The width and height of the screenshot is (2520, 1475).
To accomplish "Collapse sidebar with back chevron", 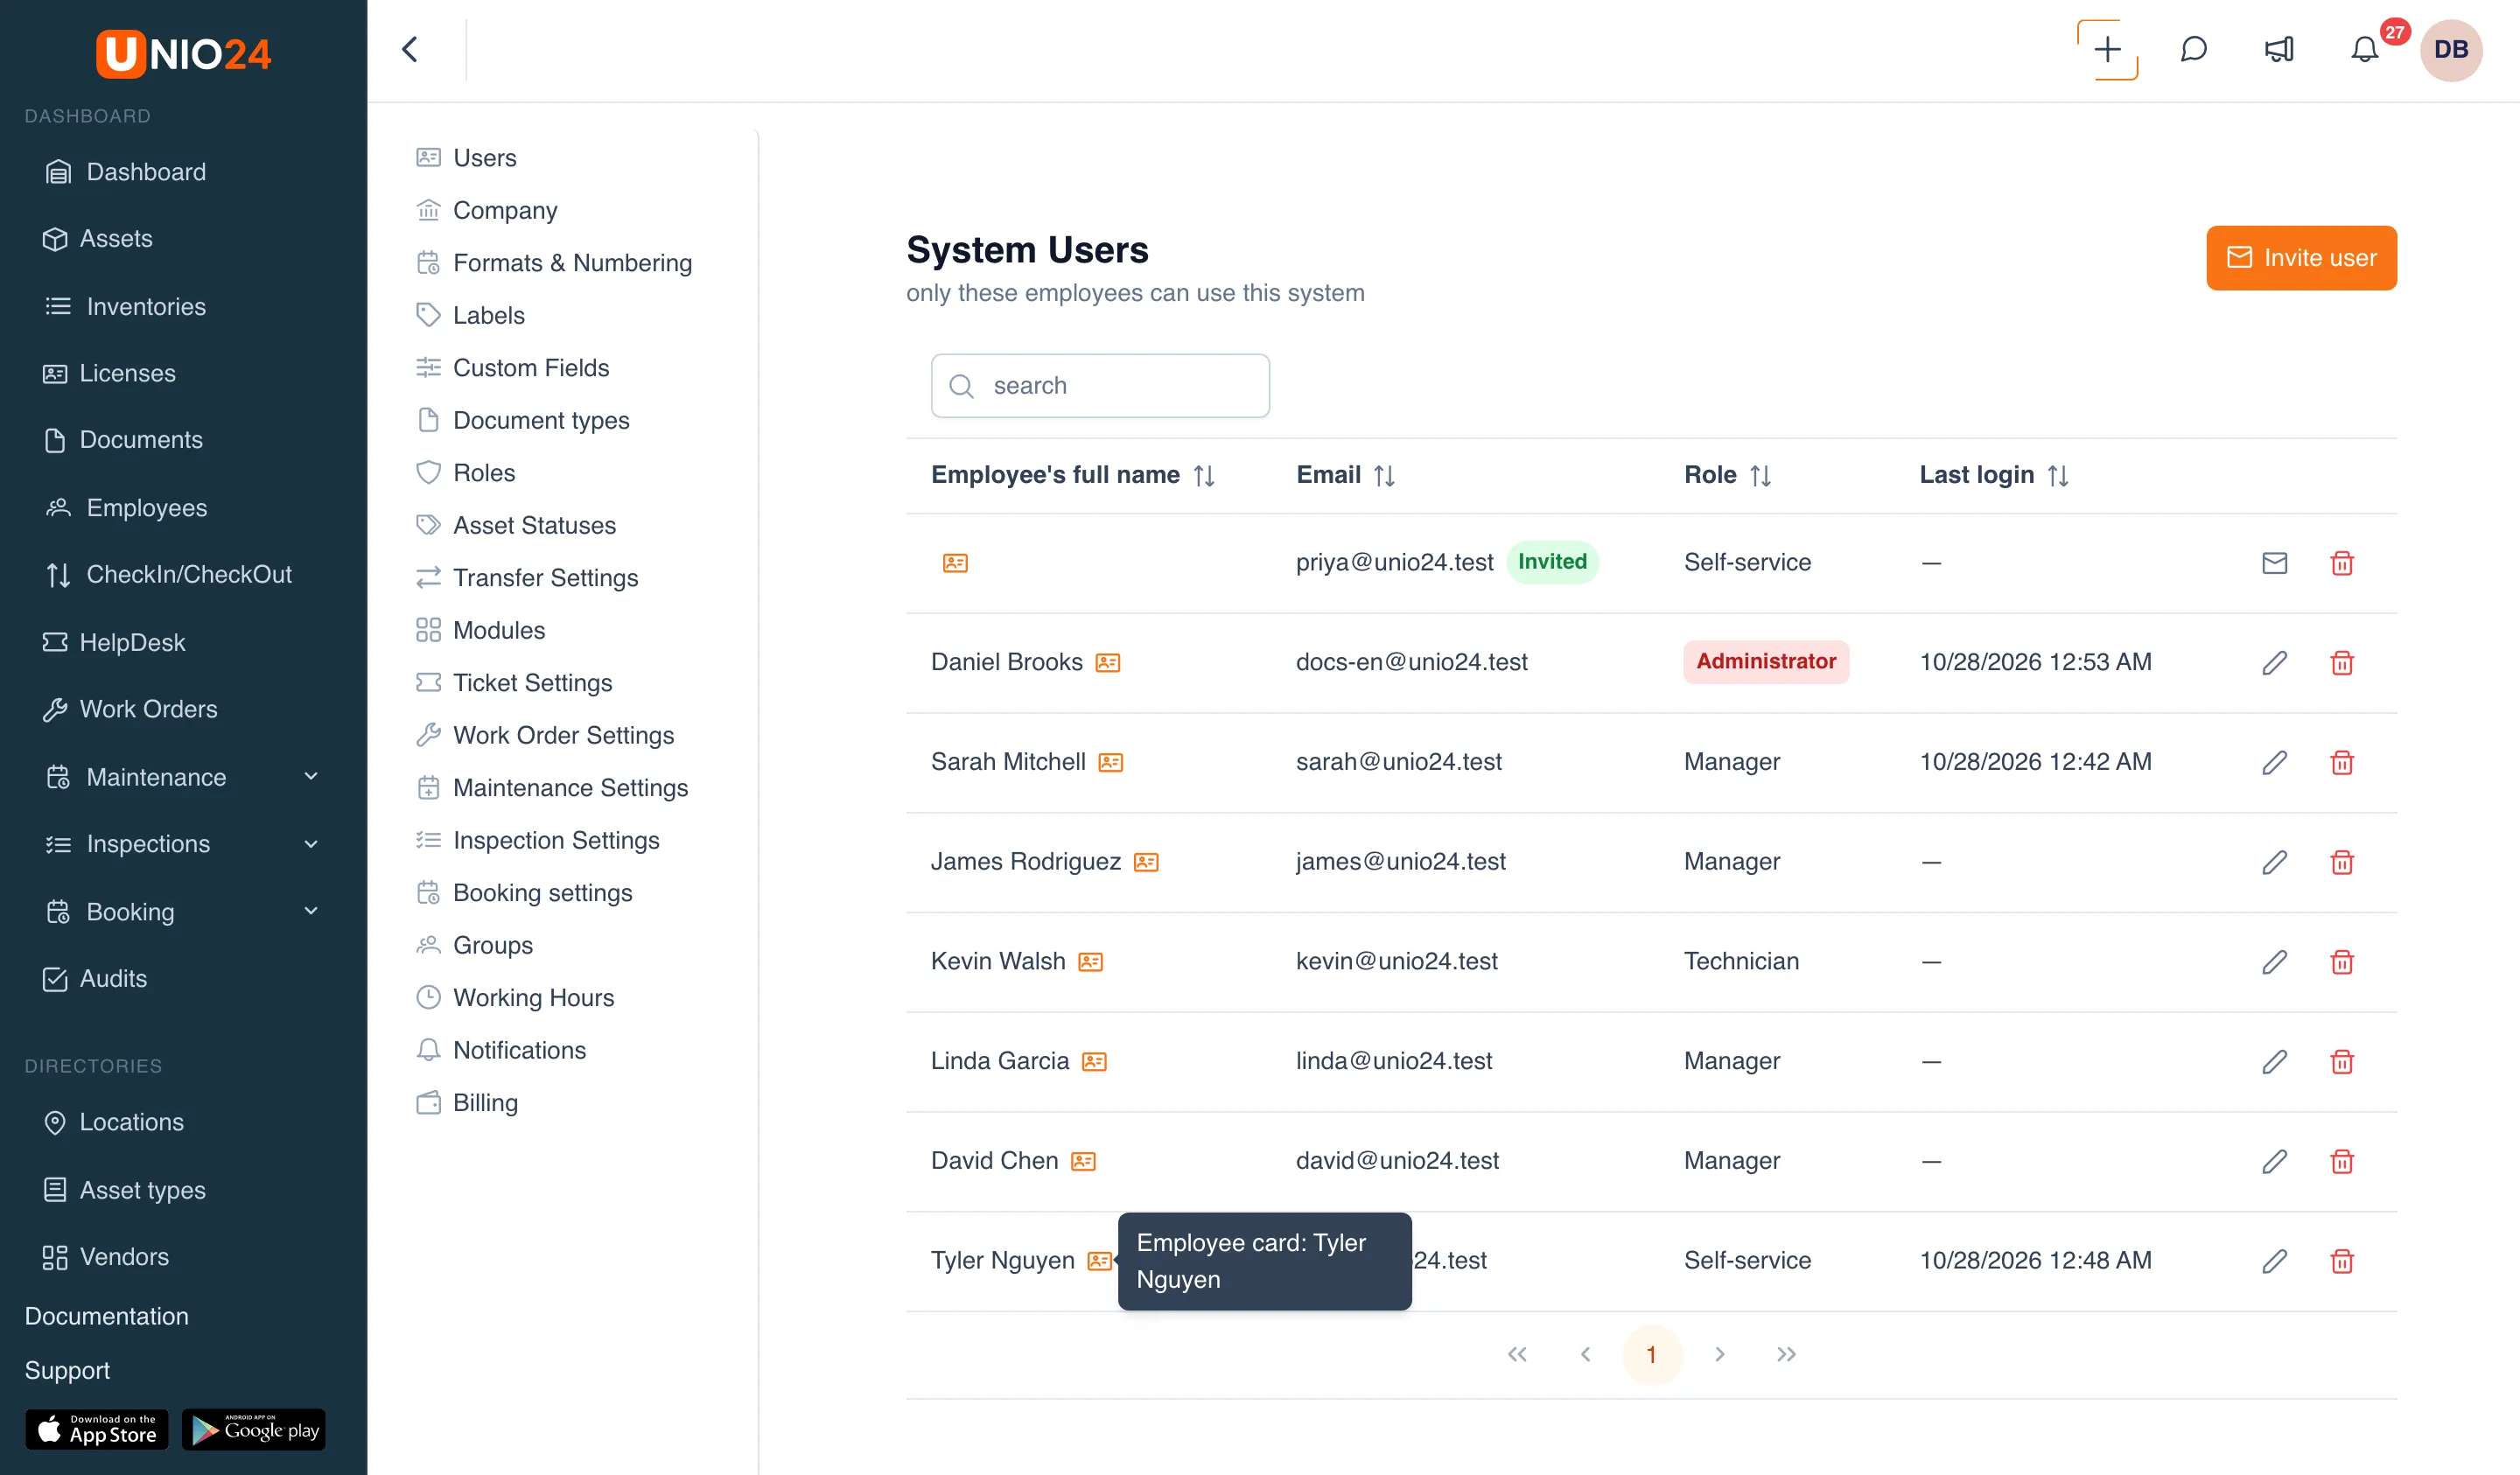I will coord(410,49).
